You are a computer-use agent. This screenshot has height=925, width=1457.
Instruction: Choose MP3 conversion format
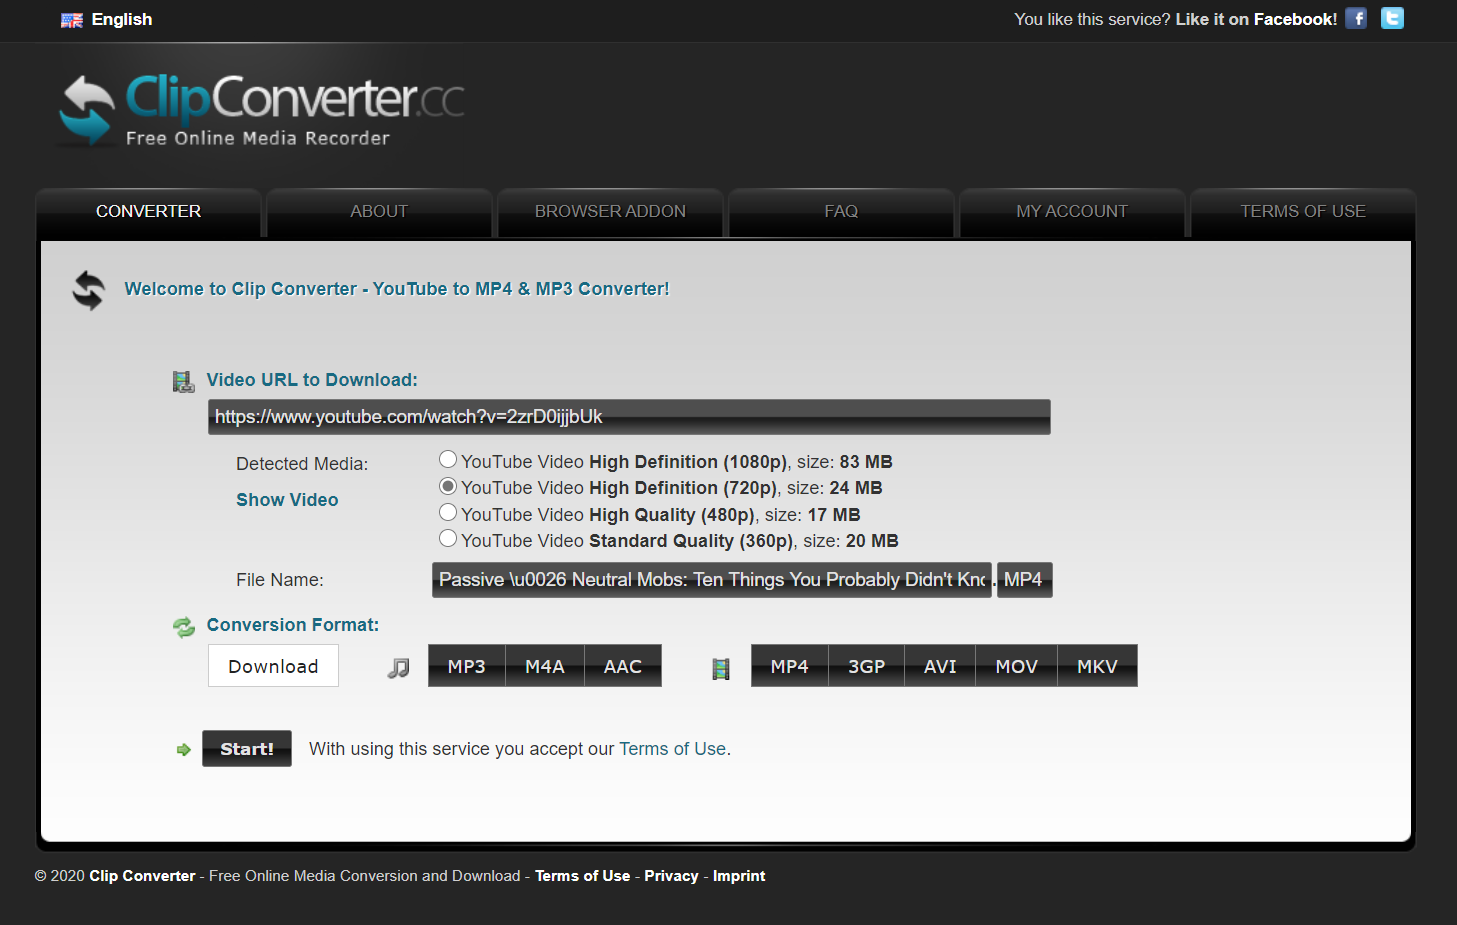pyautogui.click(x=466, y=666)
